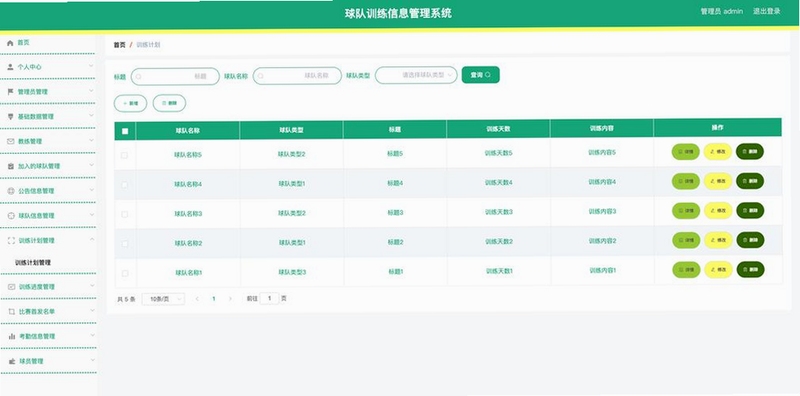Viewport: 800px width, 396px height.
Task: Click the previous page arrow
Action: point(197,299)
